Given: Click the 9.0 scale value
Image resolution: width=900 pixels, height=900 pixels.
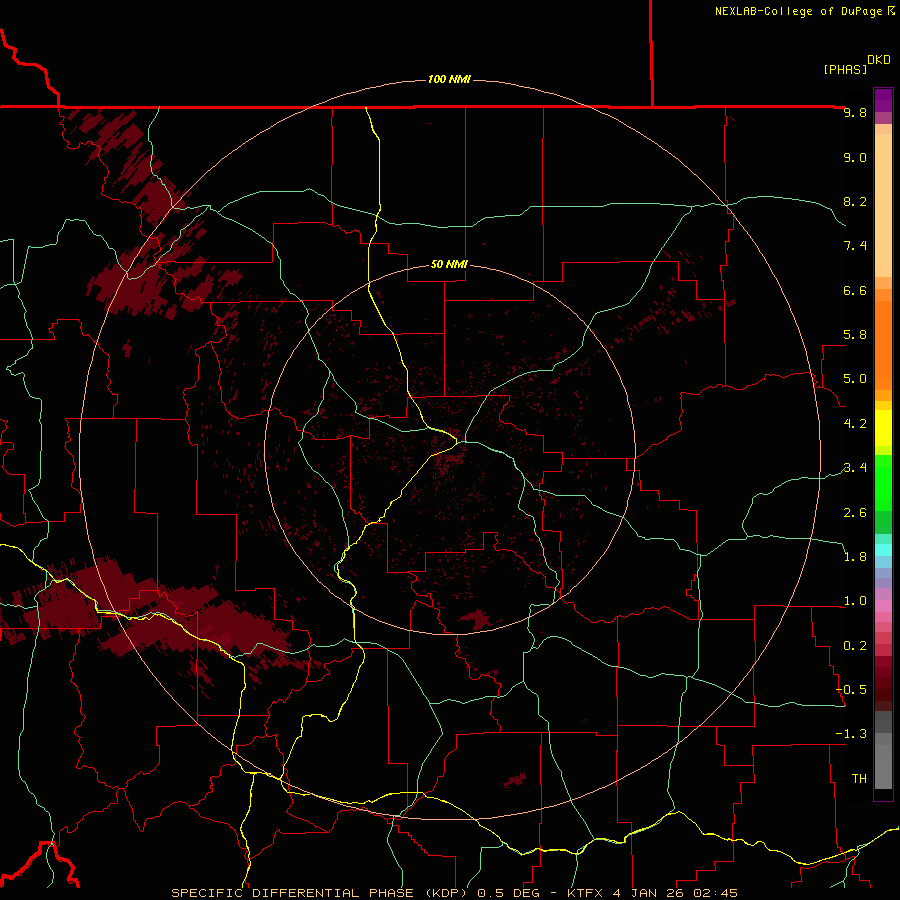Looking at the screenshot, I should [855, 158].
